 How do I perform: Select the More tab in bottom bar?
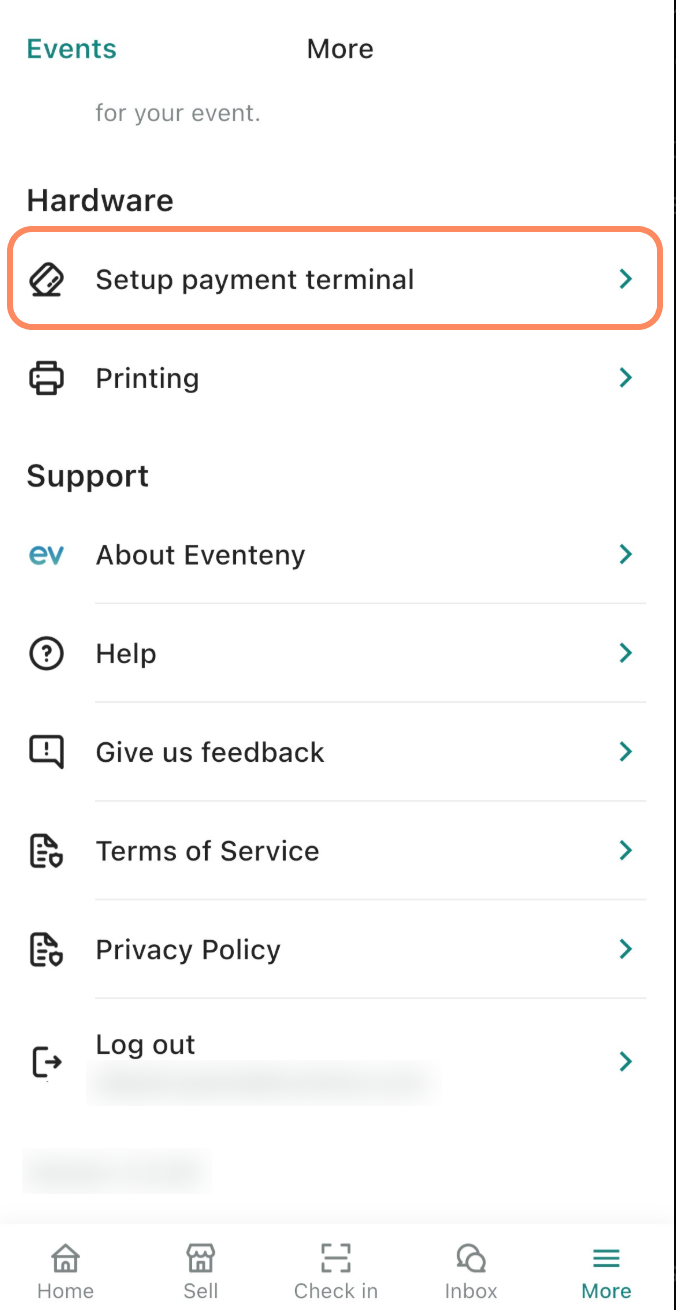tap(606, 1272)
